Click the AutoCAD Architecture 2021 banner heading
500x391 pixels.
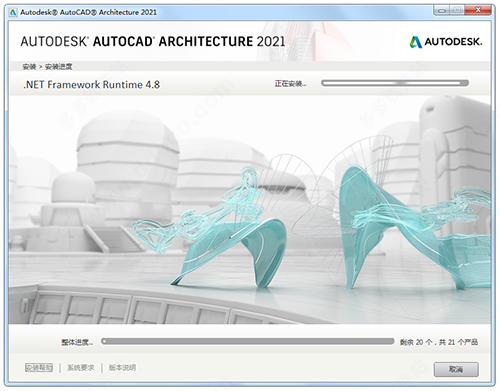point(153,41)
